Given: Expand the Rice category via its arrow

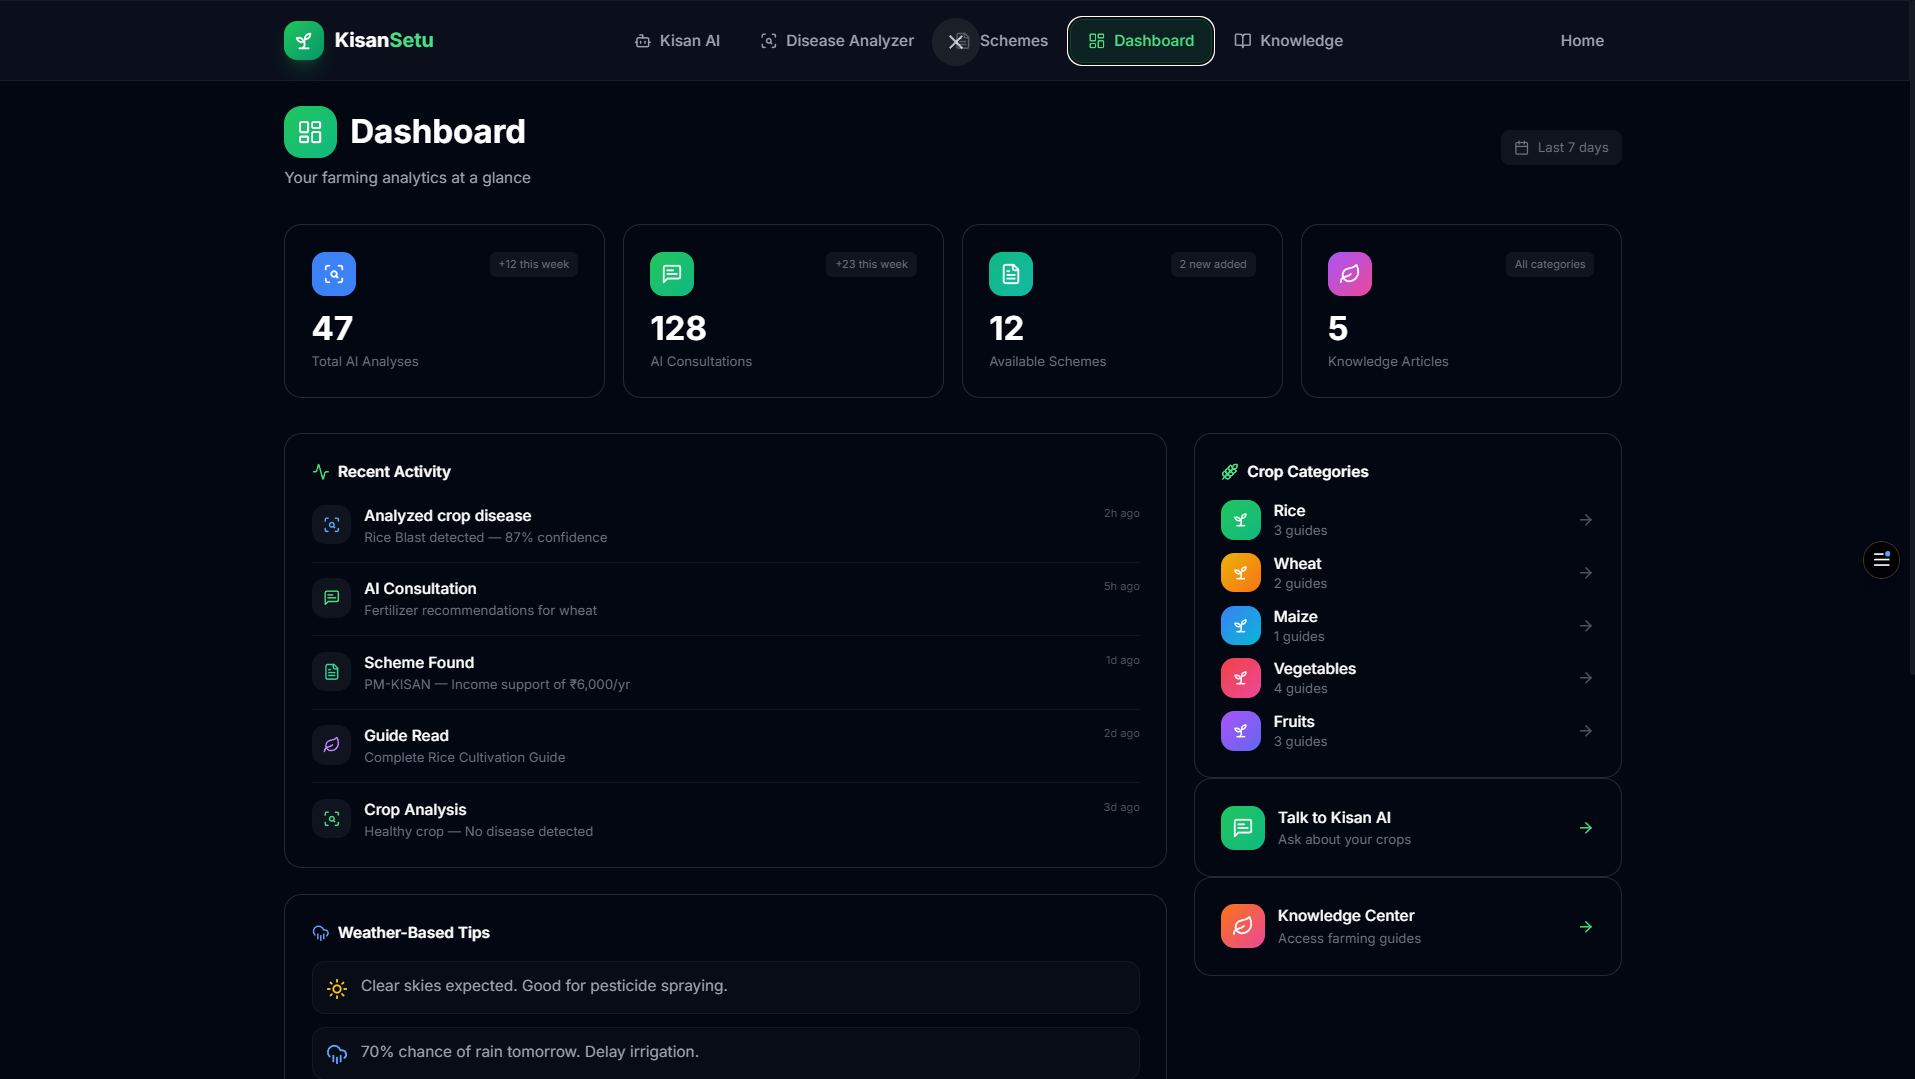Looking at the screenshot, I should (1586, 520).
